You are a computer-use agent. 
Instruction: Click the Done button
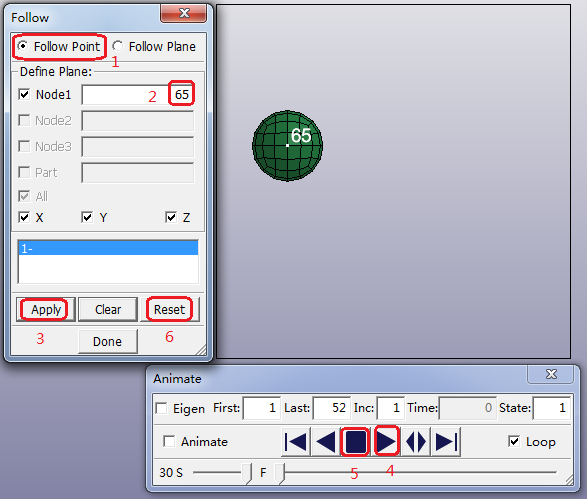point(108,341)
